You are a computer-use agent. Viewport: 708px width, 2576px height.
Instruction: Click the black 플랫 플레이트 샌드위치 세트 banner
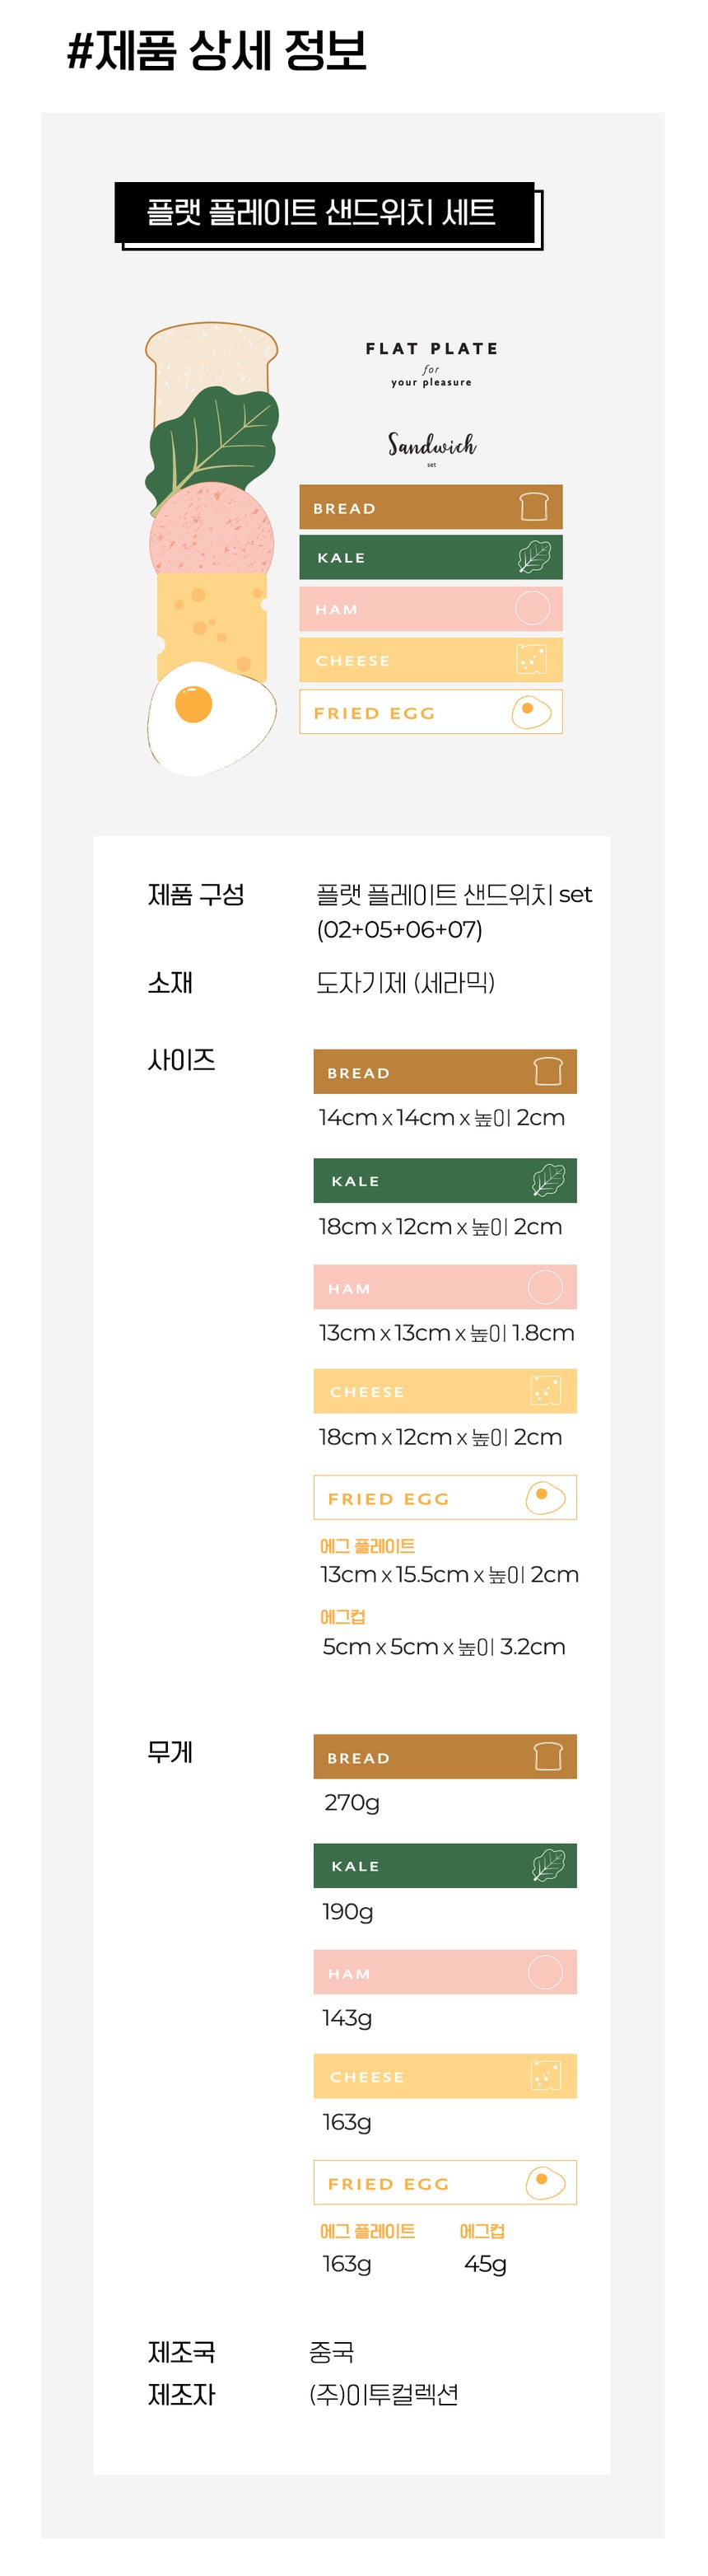[x=324, y=212]
